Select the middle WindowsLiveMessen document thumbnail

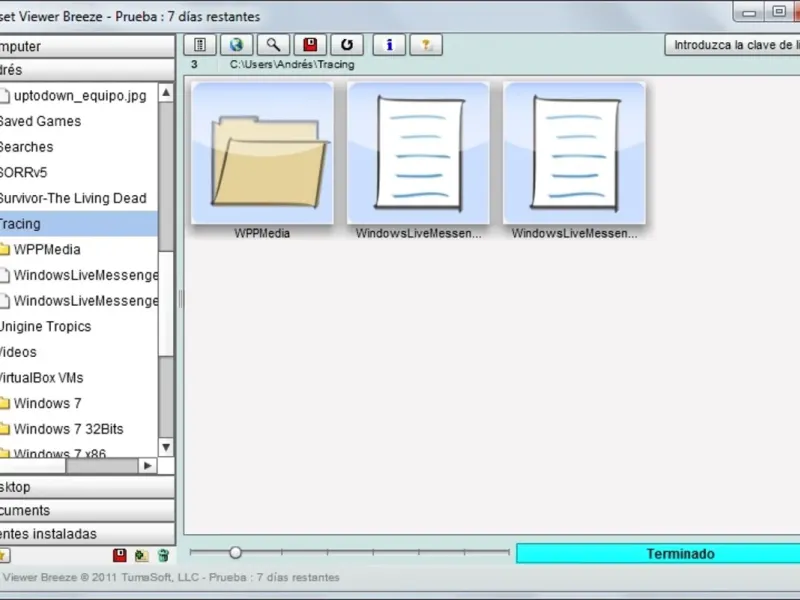(418, 153)
